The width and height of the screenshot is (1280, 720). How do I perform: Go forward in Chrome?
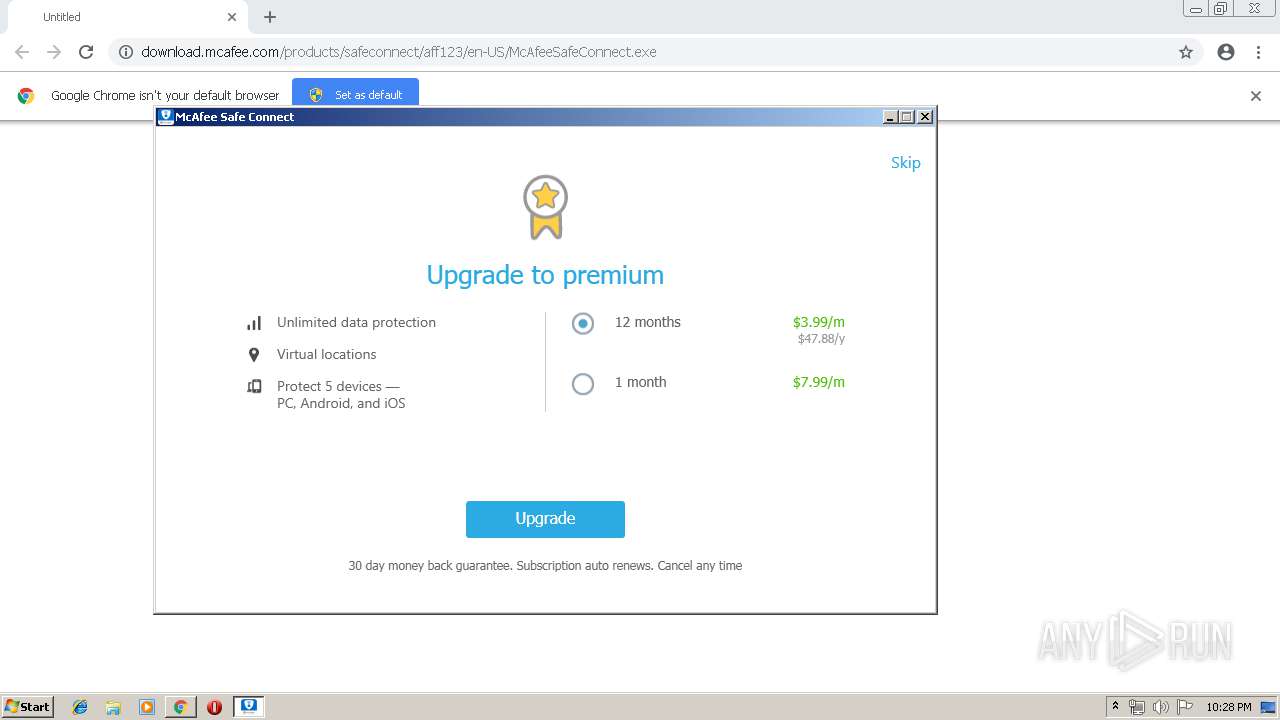pos(54,52)
